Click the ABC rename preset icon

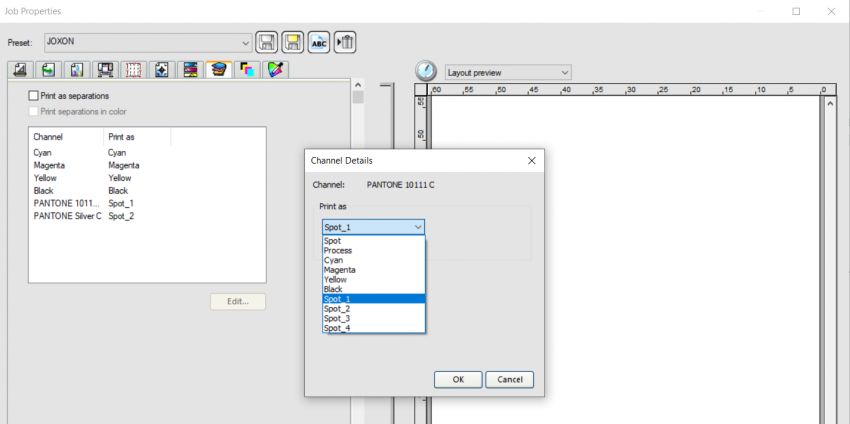point(319,42)
